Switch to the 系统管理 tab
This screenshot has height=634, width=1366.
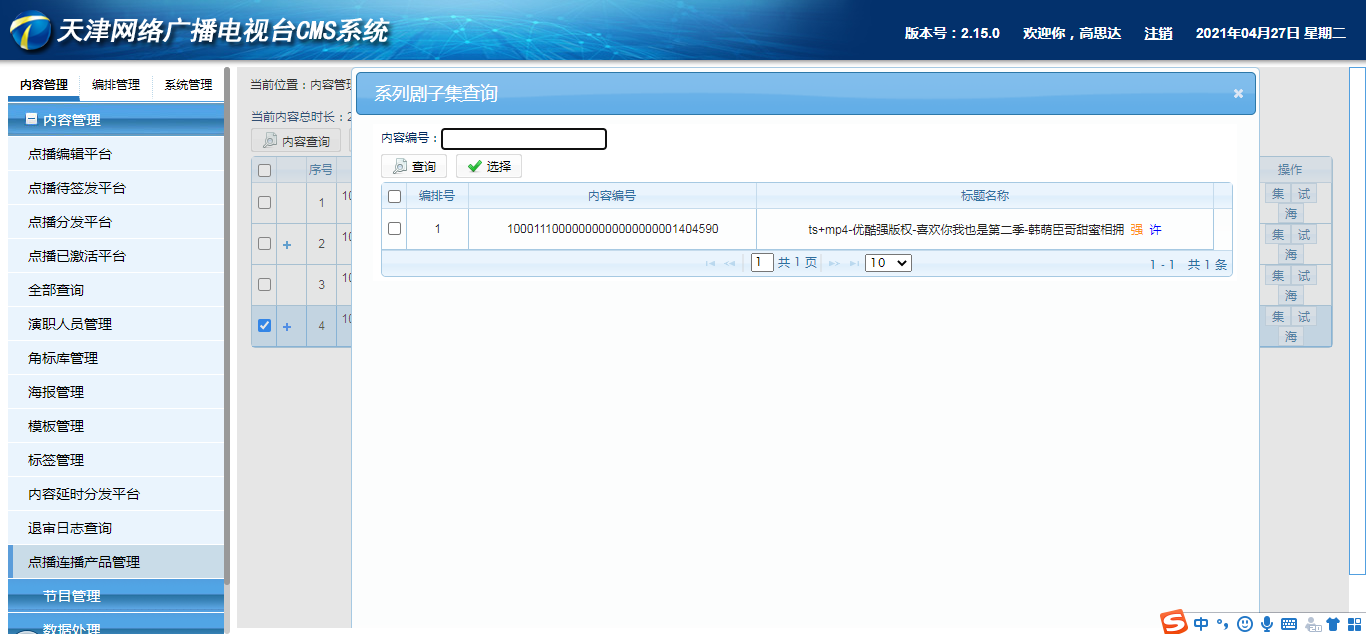[188, 85]
